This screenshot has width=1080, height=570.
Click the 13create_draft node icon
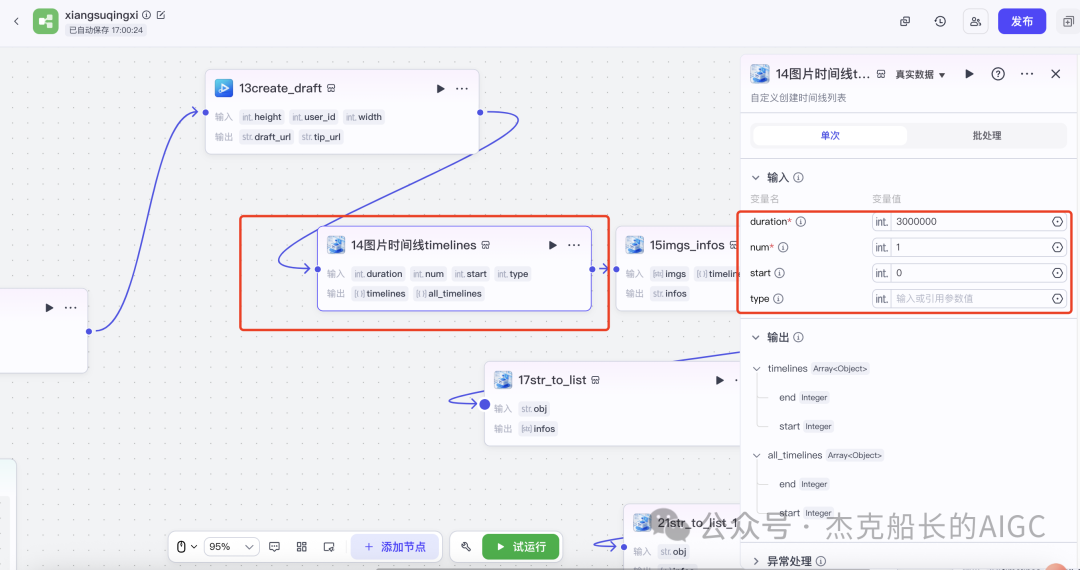click(x=223, y=88)
